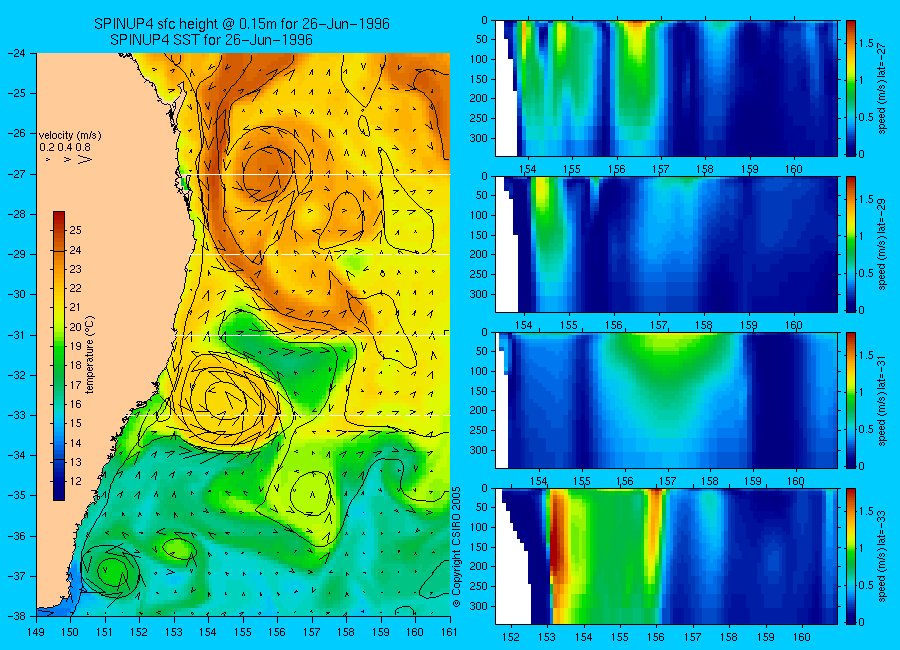Select the "speed (m/s) lat=-29" label
The image size is (900, 650).
[x=883, y=243]
